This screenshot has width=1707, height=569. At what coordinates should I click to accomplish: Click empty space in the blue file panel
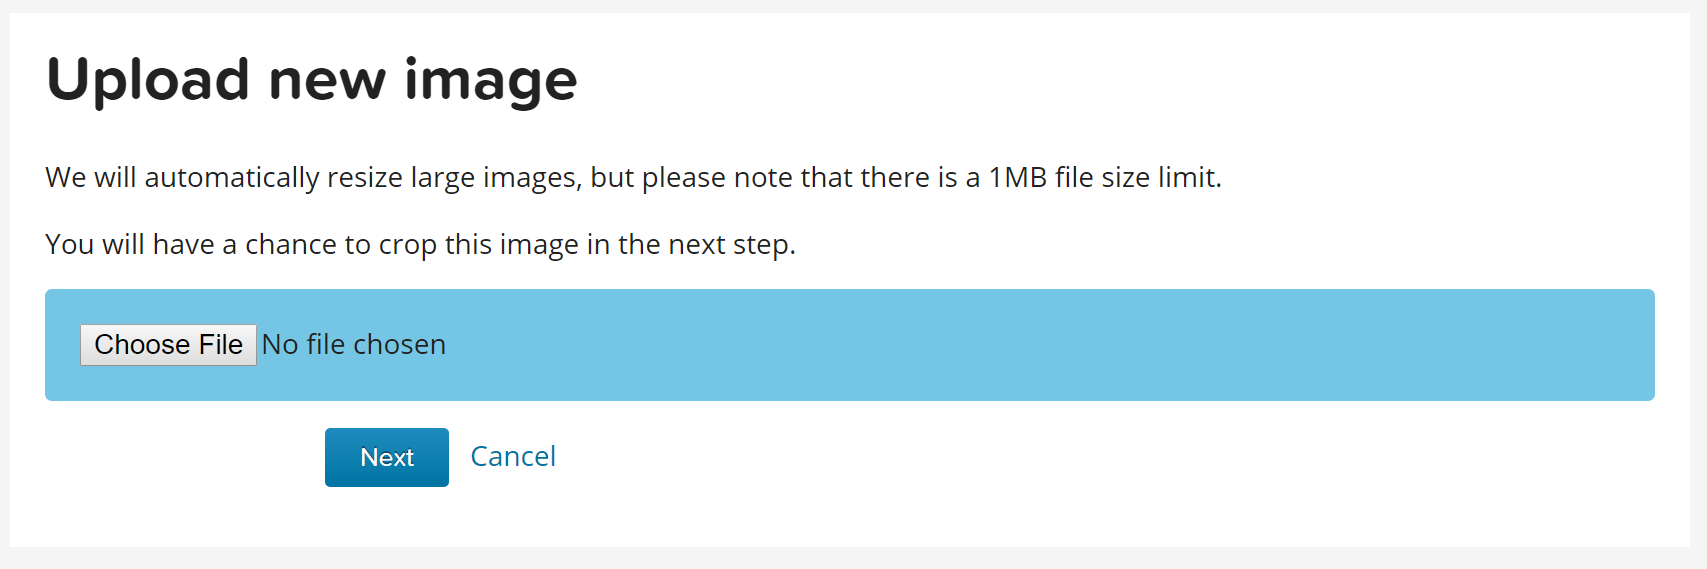[1000, 345]
